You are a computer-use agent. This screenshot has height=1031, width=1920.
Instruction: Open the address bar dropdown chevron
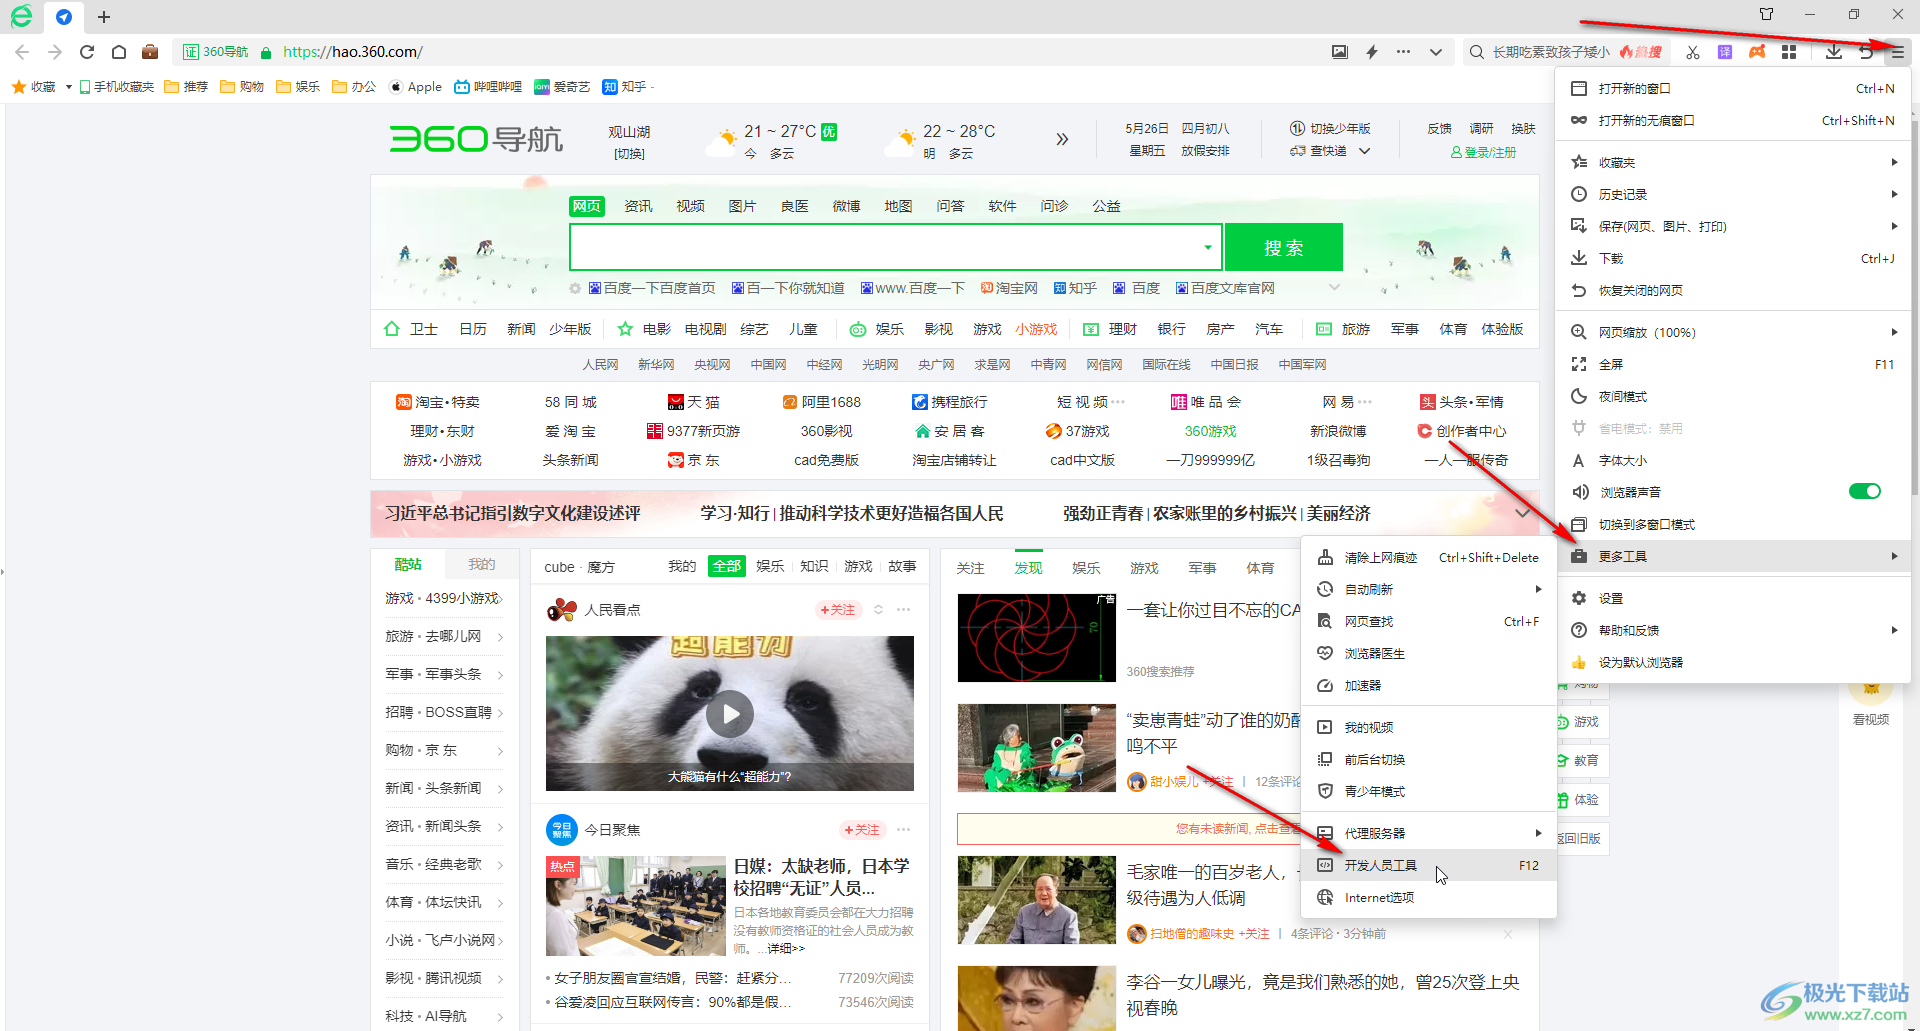(1436, 52)
